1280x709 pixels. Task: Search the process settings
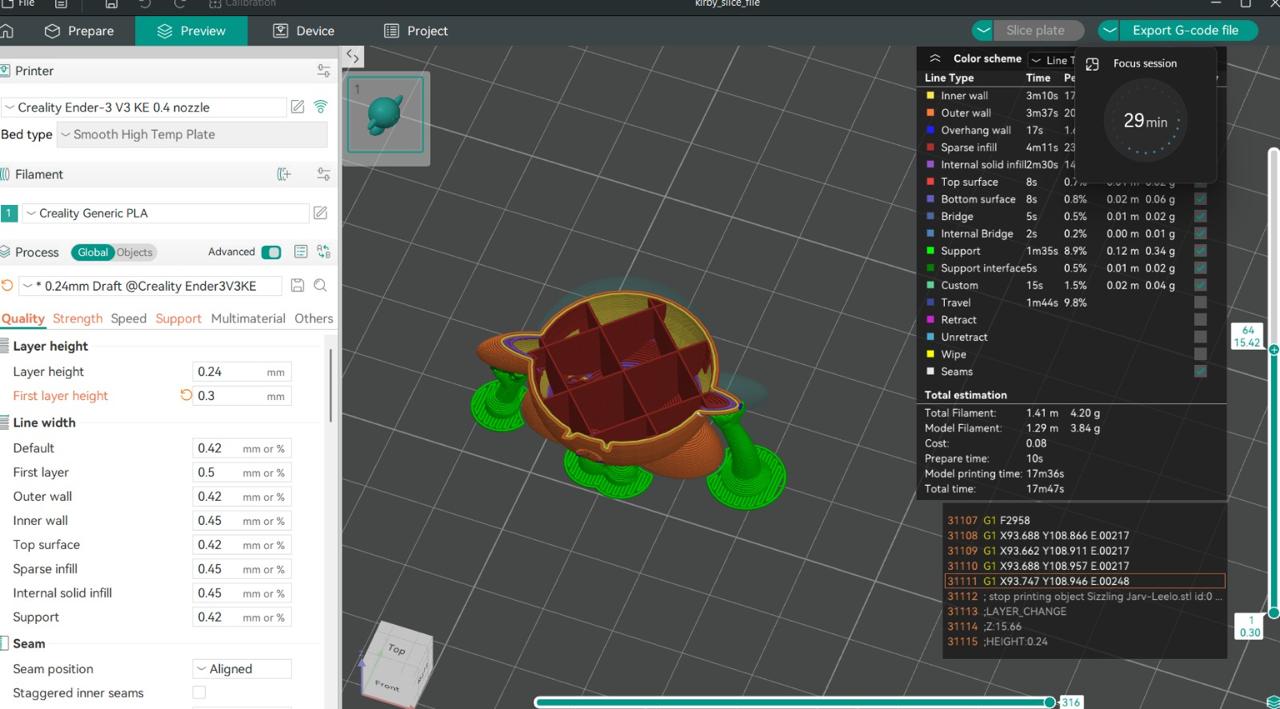click(320, 286)
